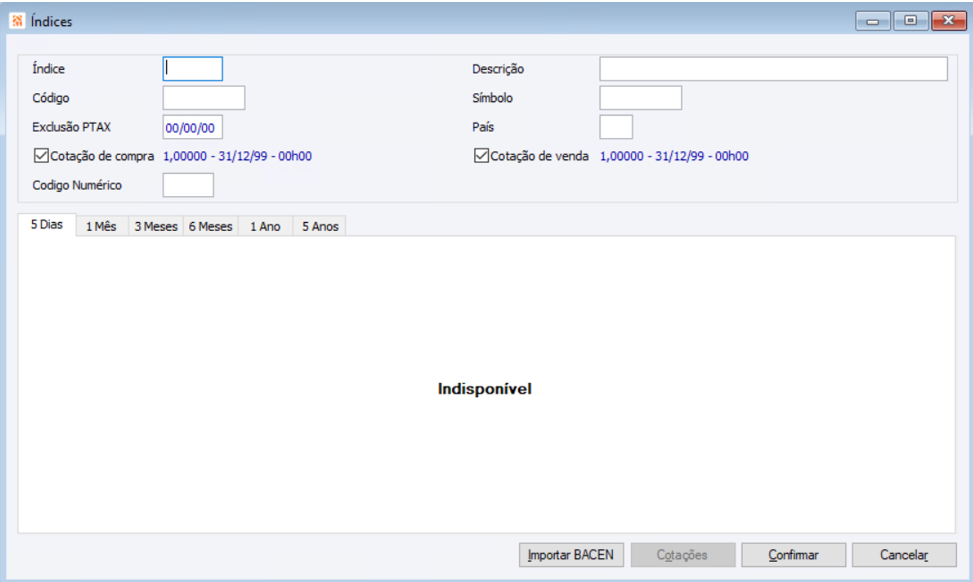Cancel the dialog with Cancelar
The image size is (973, 582).
(904, 555)
